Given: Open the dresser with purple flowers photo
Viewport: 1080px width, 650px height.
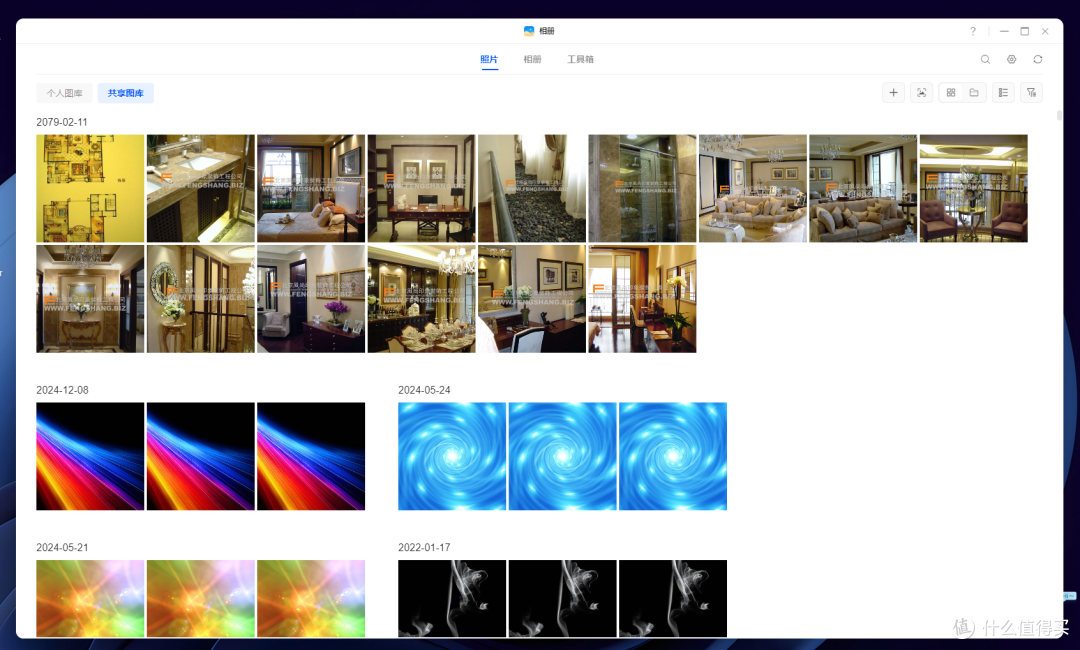Looking at the screenshot, I should point(311,299).
